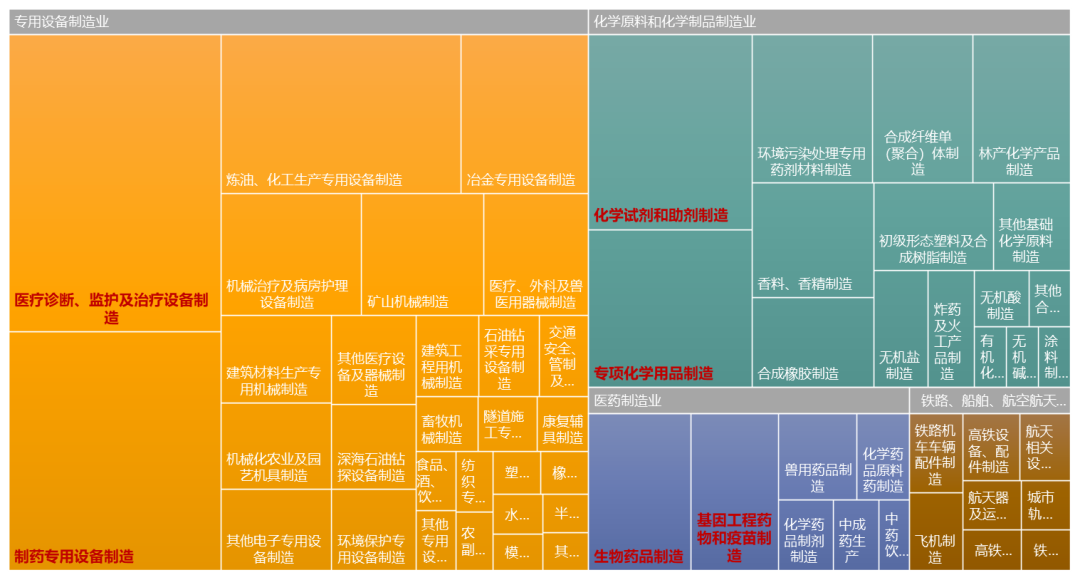This screenshot has height=580, width=1080.
Task: Select the 铁路机车车辆配件制造 tile
Action: pos(936,453)
